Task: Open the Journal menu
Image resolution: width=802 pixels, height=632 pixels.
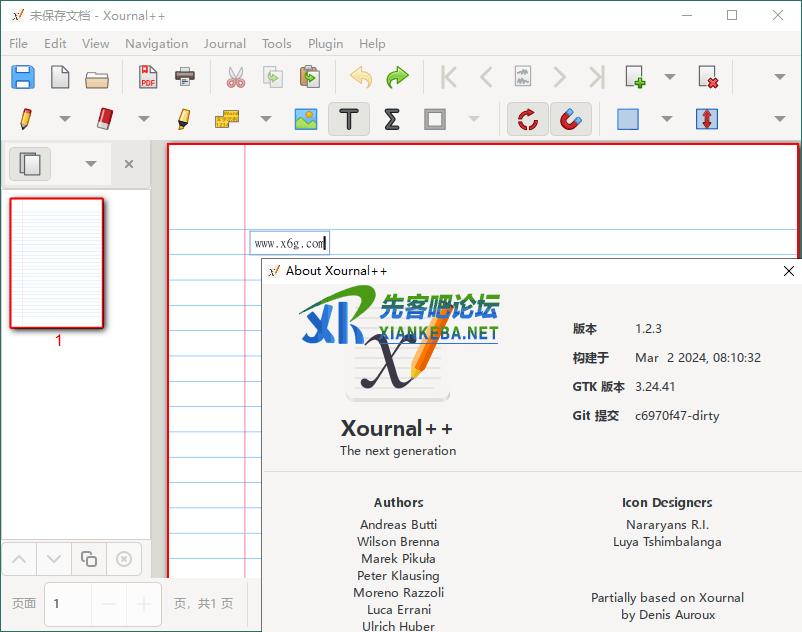Action: tap(224, 43)
